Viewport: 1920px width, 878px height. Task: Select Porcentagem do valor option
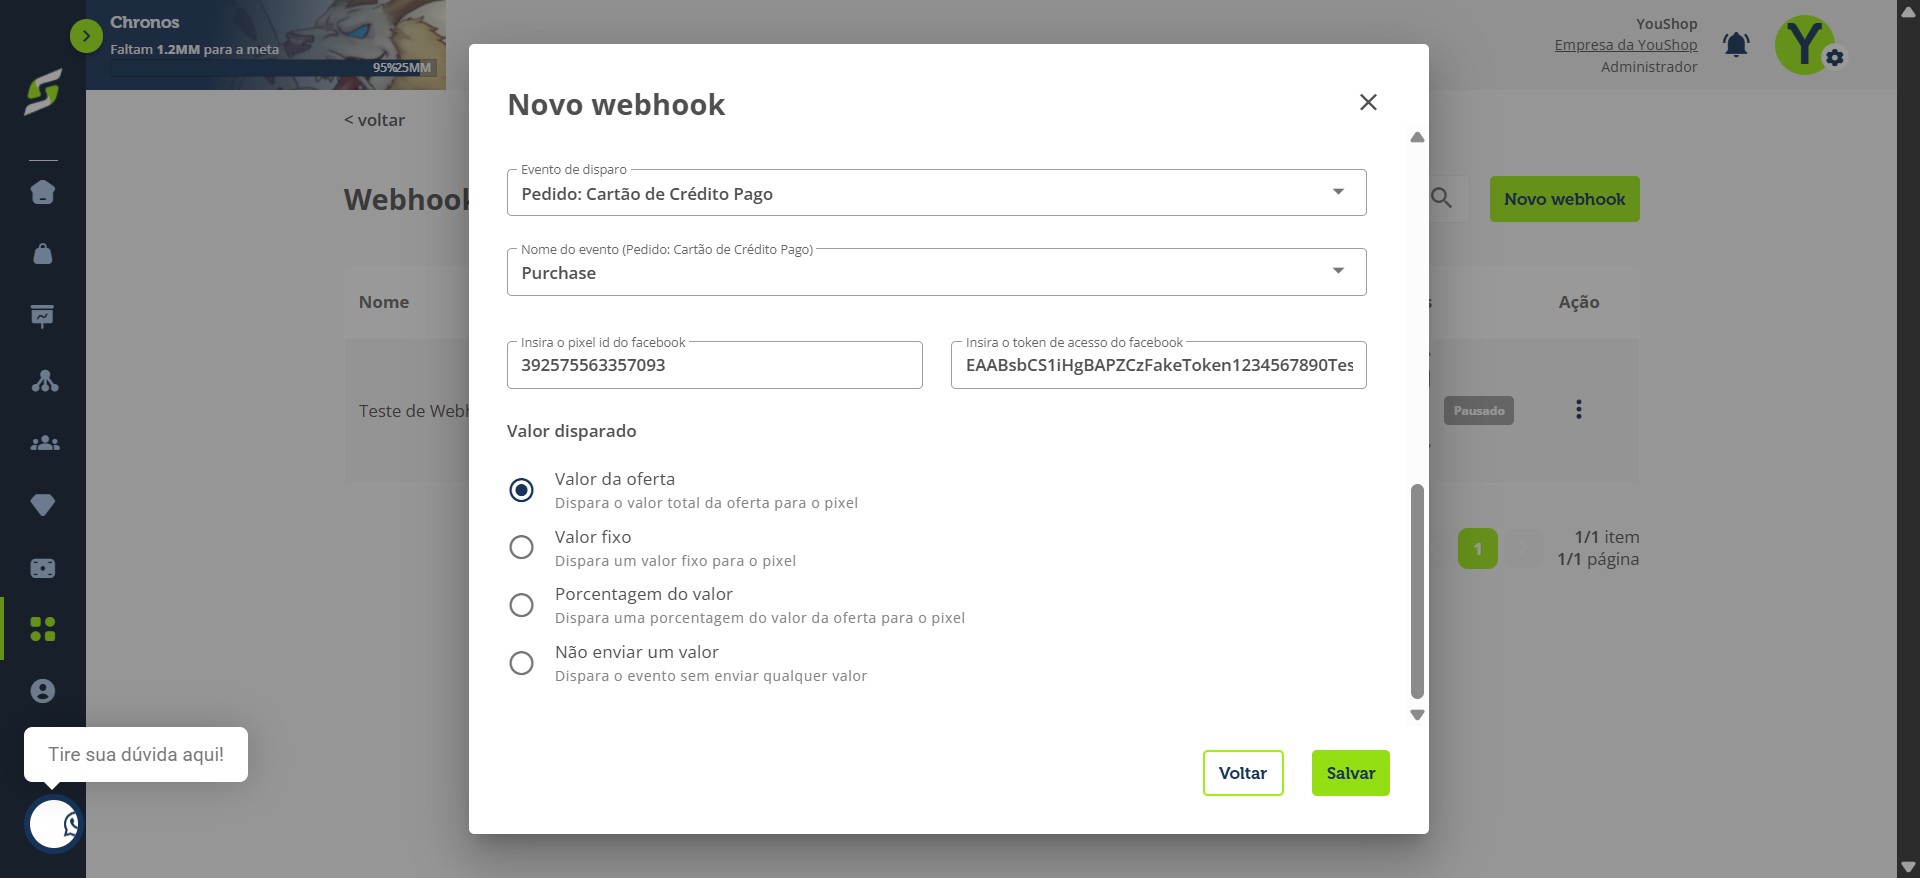[x=521, y=605]
